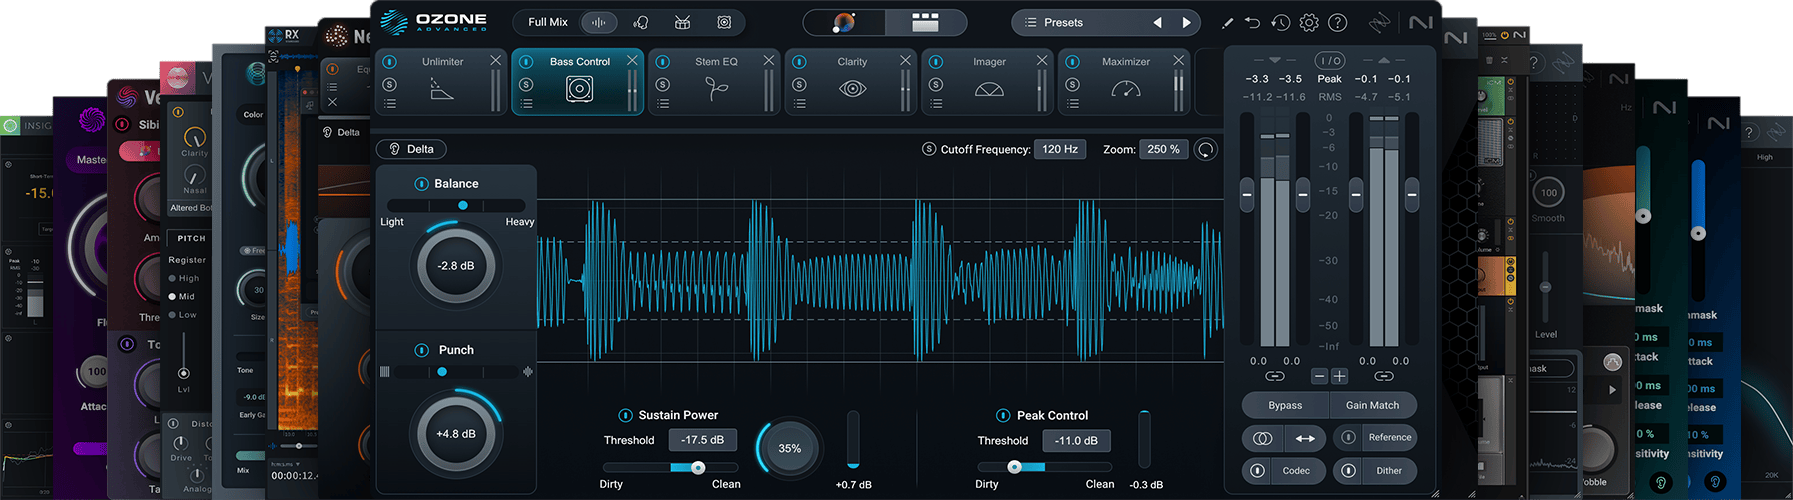Toggle the Balance section power
Image resolution: width=1793 pixels, height=500 pixels.
pyautogui.click(x=422, y=184)
